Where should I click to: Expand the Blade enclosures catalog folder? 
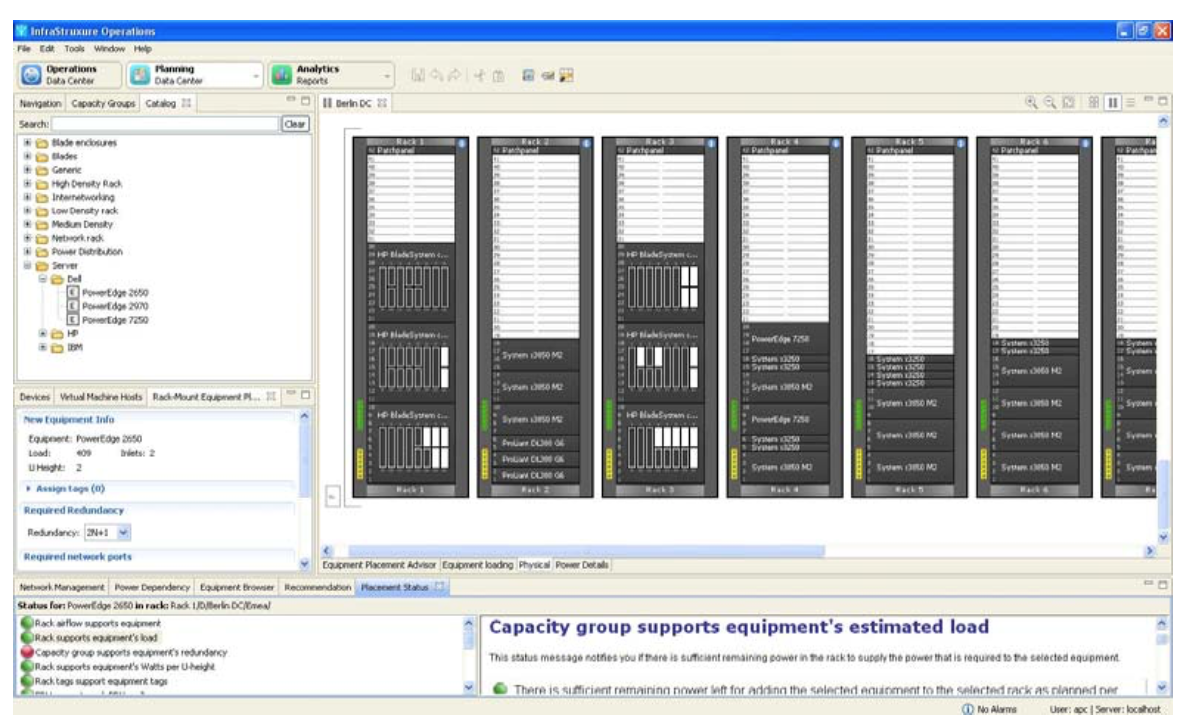click(27, 143)
